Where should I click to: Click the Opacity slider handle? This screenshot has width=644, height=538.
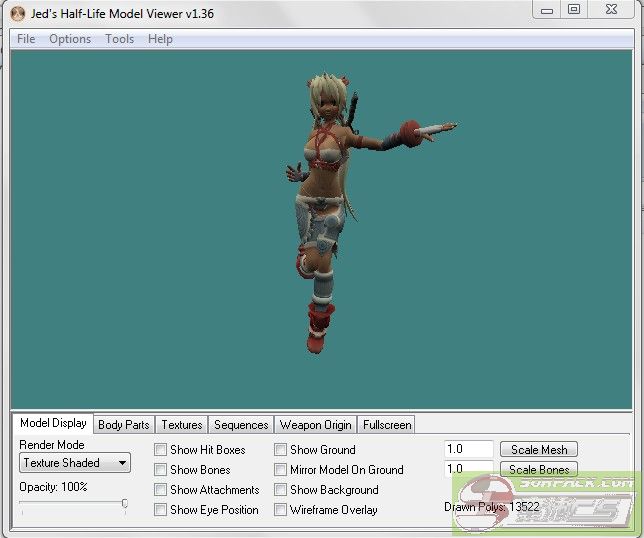tap(125, 503)
